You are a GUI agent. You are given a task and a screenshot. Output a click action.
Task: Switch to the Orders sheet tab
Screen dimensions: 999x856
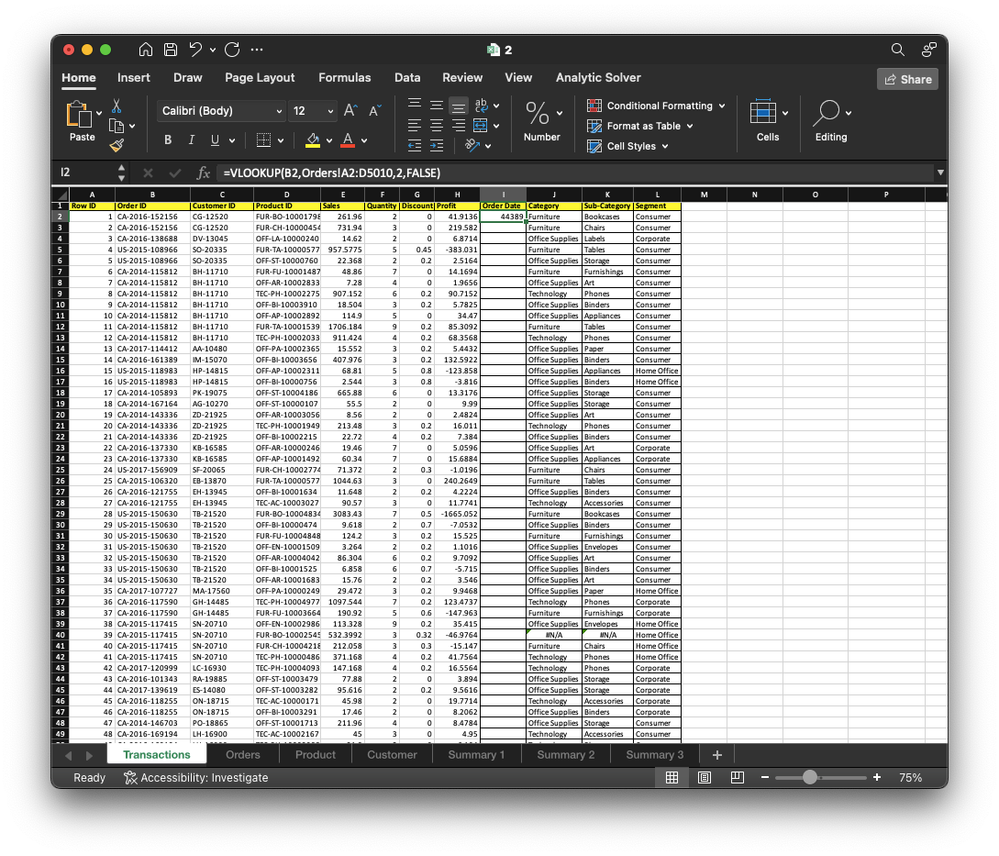[243, 755]
